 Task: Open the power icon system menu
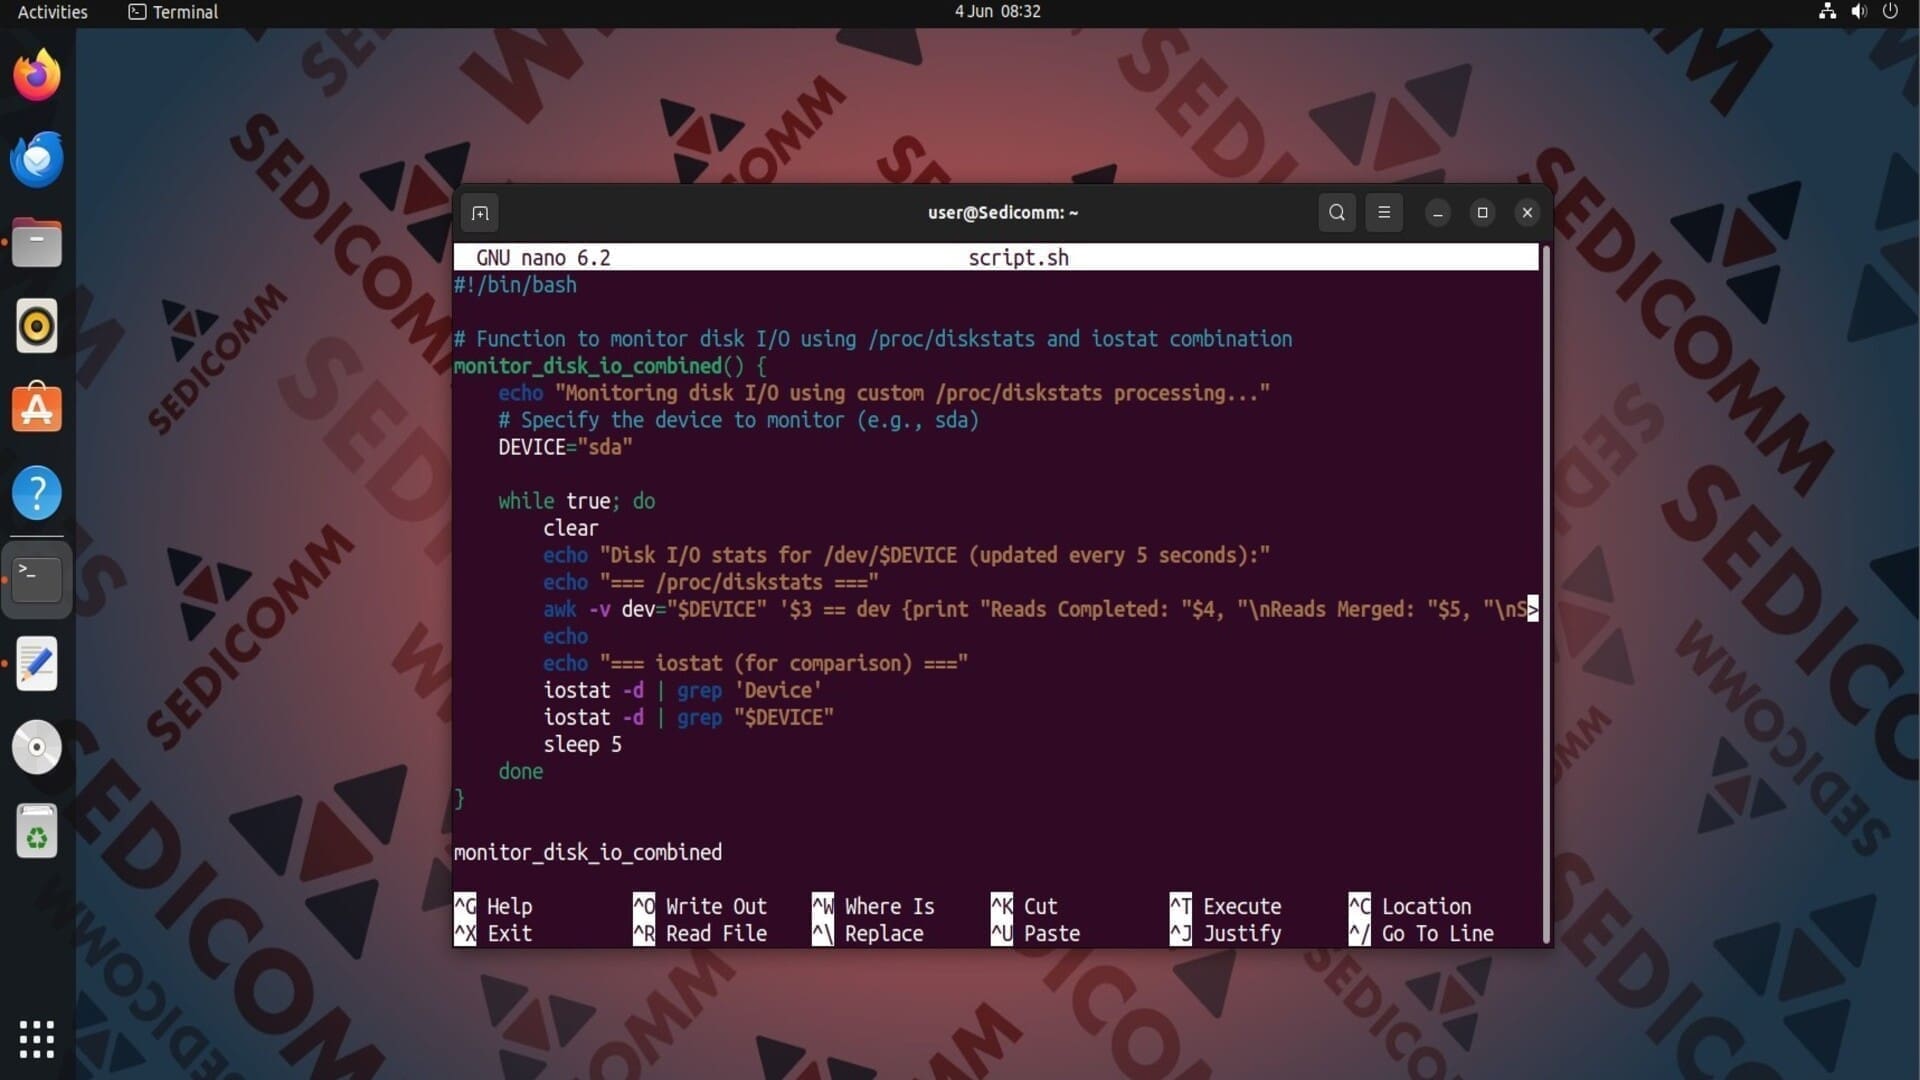pos(1890,12)
